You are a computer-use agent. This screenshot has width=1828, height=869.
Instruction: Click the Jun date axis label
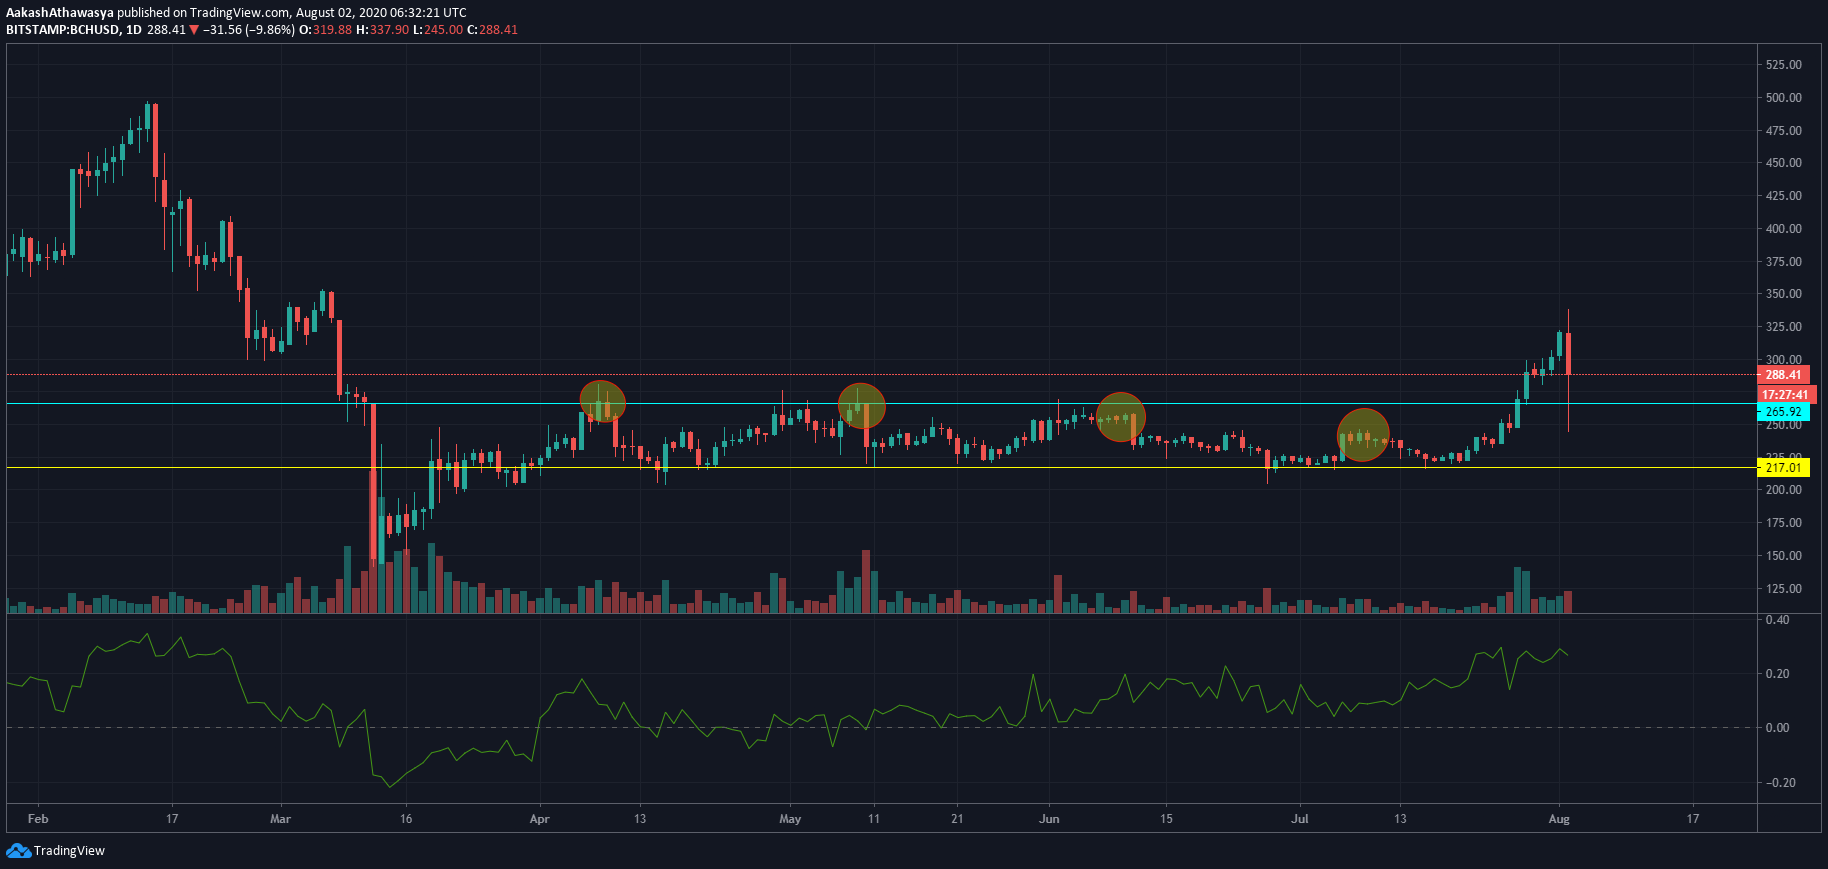coord(1049,819)
